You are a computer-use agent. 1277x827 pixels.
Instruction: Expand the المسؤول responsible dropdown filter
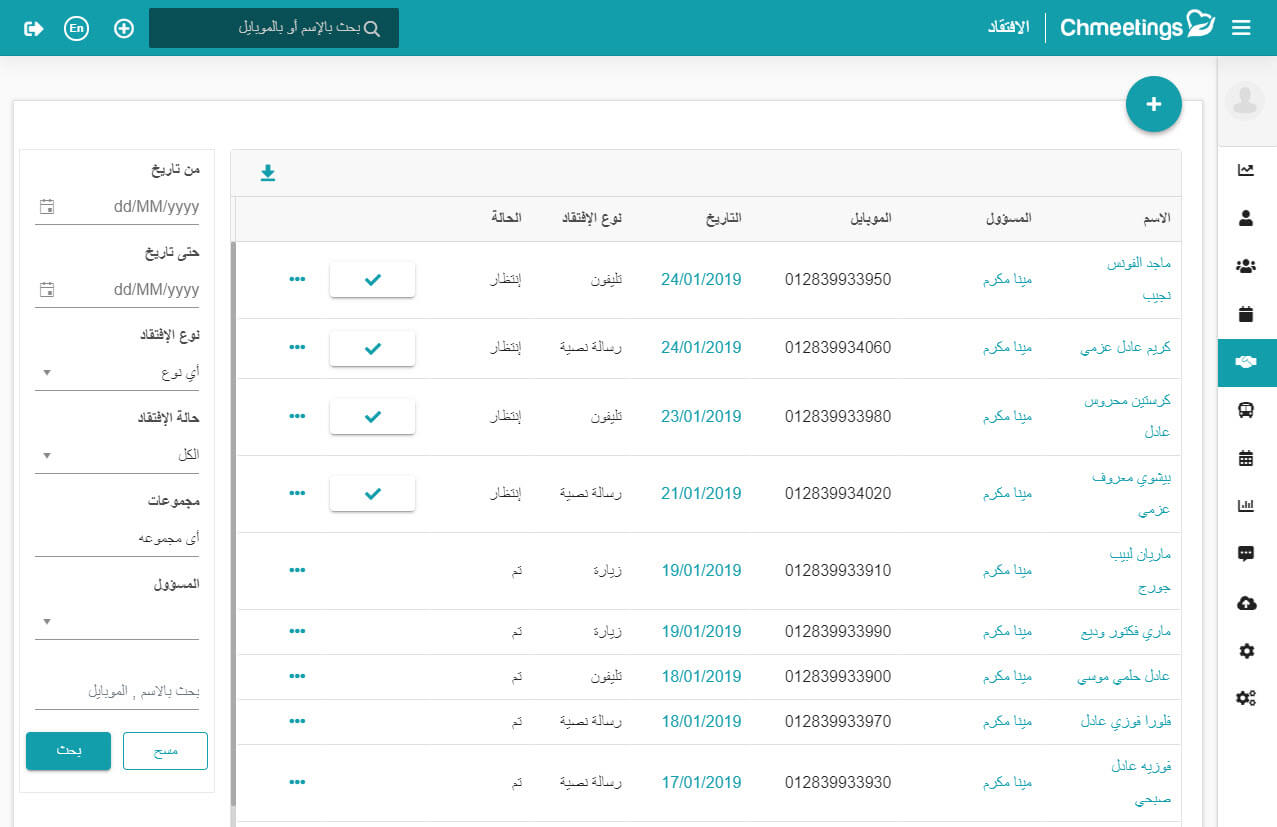point(117,622)
